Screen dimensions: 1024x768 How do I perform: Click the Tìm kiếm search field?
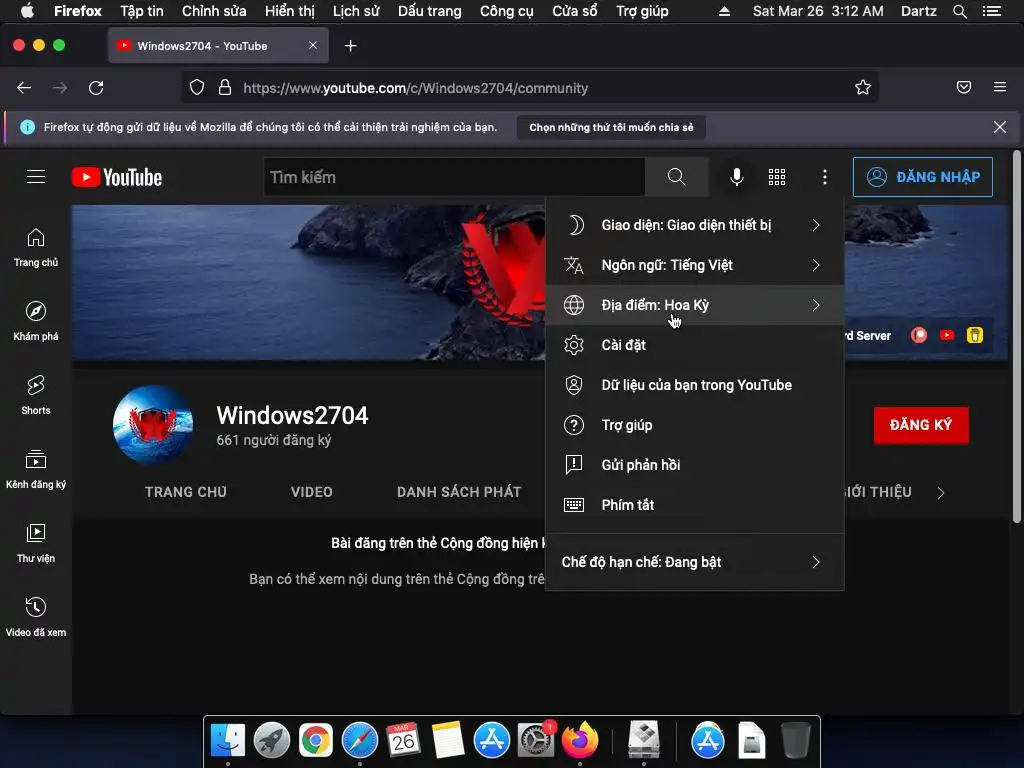tap(454, 177)
